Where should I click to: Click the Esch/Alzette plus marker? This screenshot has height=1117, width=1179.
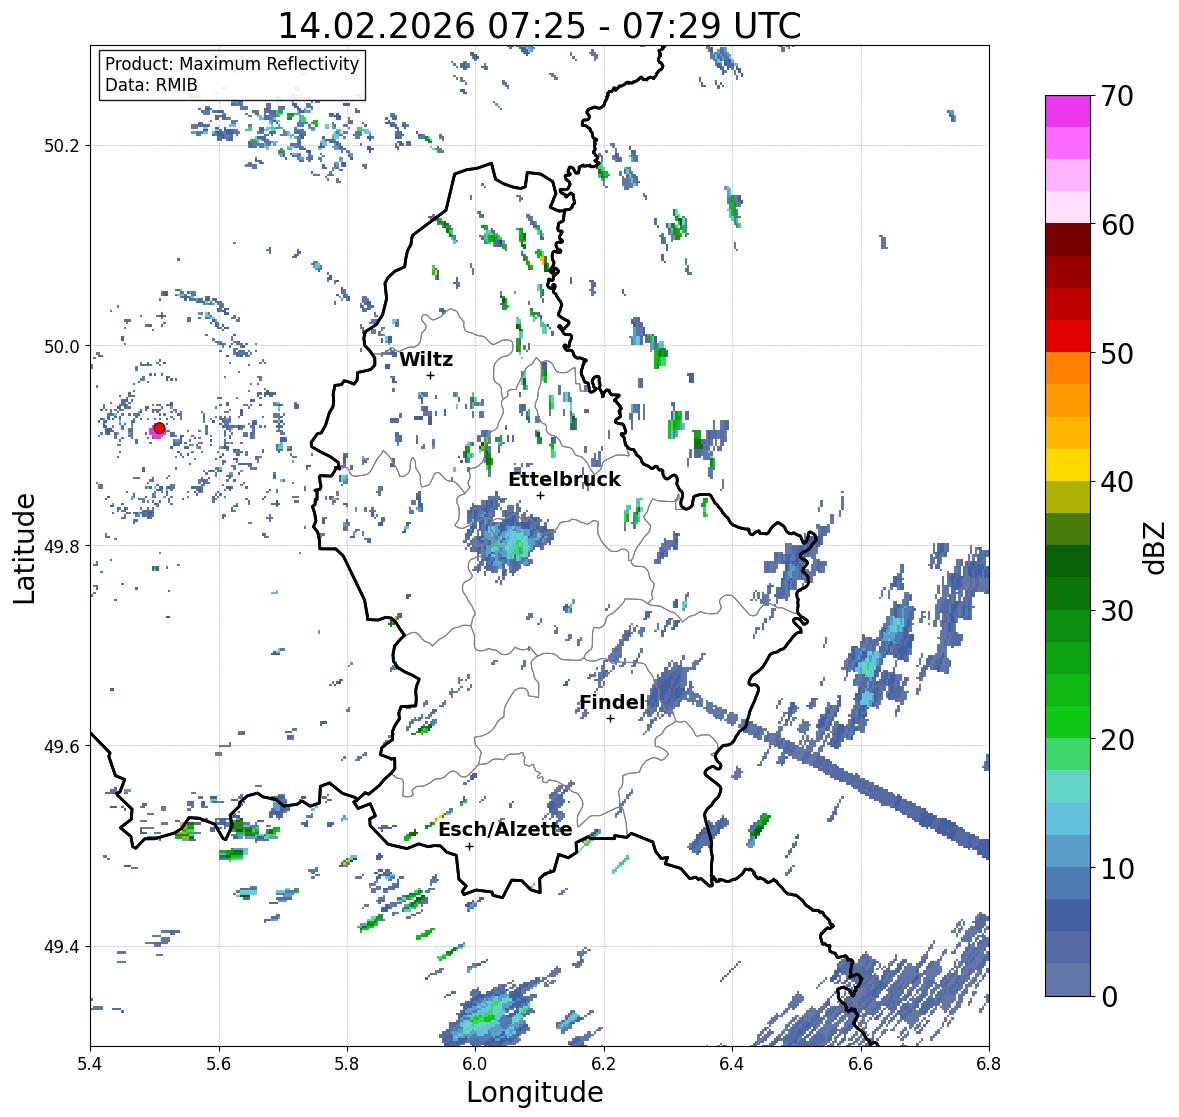(x=469, y=846)
